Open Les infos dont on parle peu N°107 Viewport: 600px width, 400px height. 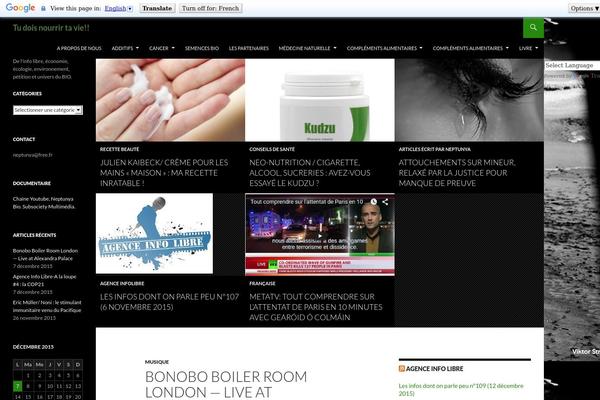coord(170,302)
